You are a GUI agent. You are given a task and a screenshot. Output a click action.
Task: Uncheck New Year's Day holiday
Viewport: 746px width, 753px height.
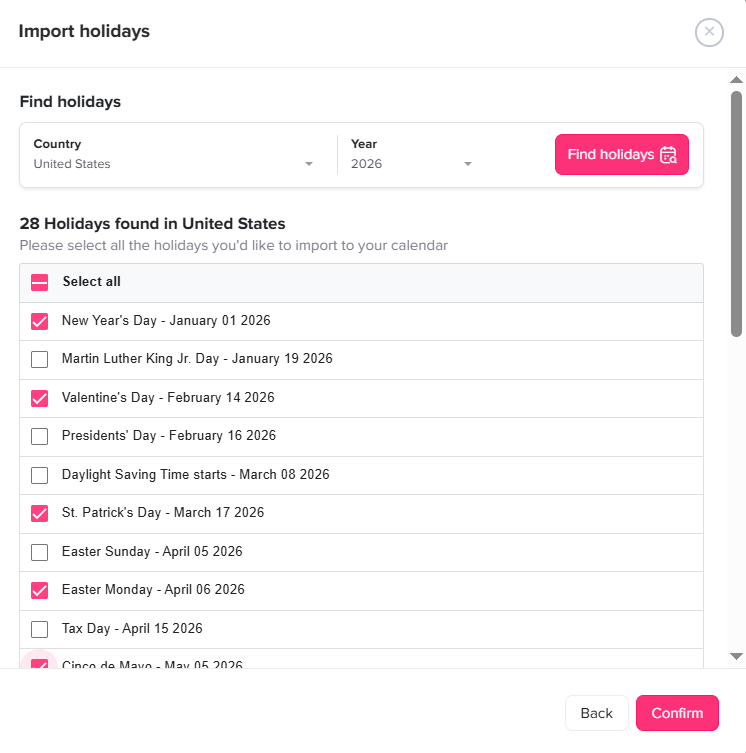[40, 322]
